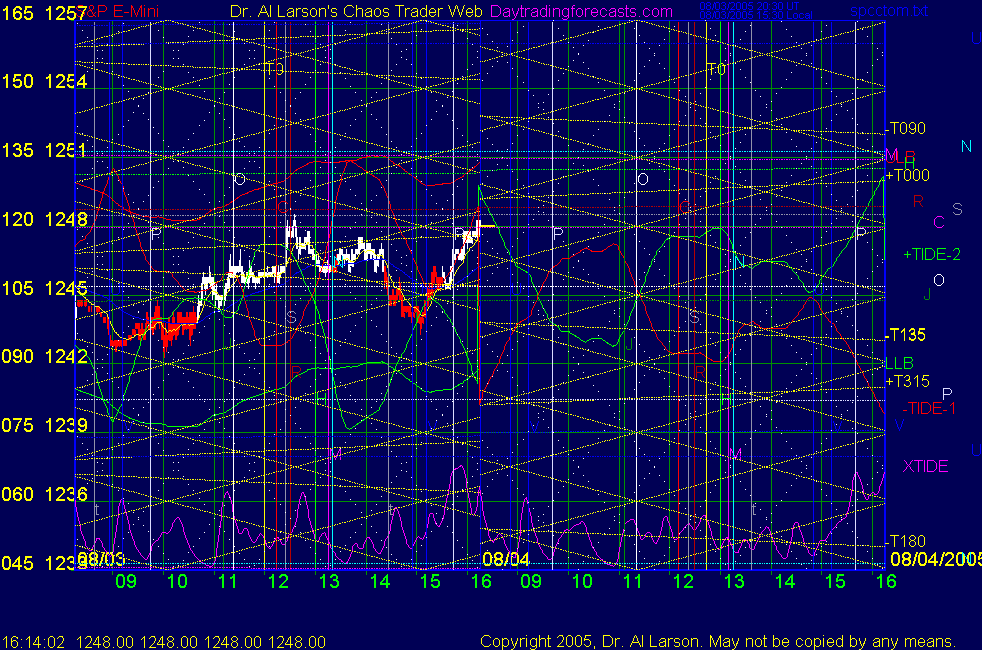
Task: Click the "-T135" level label
Action: [906, 335]
